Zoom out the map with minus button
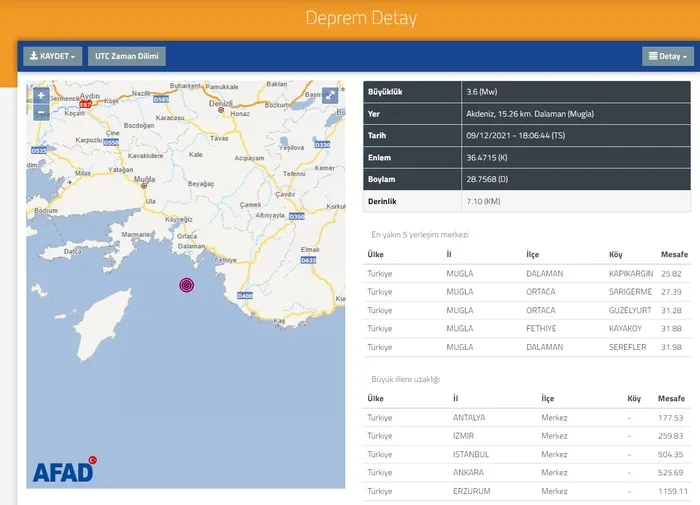The height and width of the screenshot is (505, 700). coord(41,113)
